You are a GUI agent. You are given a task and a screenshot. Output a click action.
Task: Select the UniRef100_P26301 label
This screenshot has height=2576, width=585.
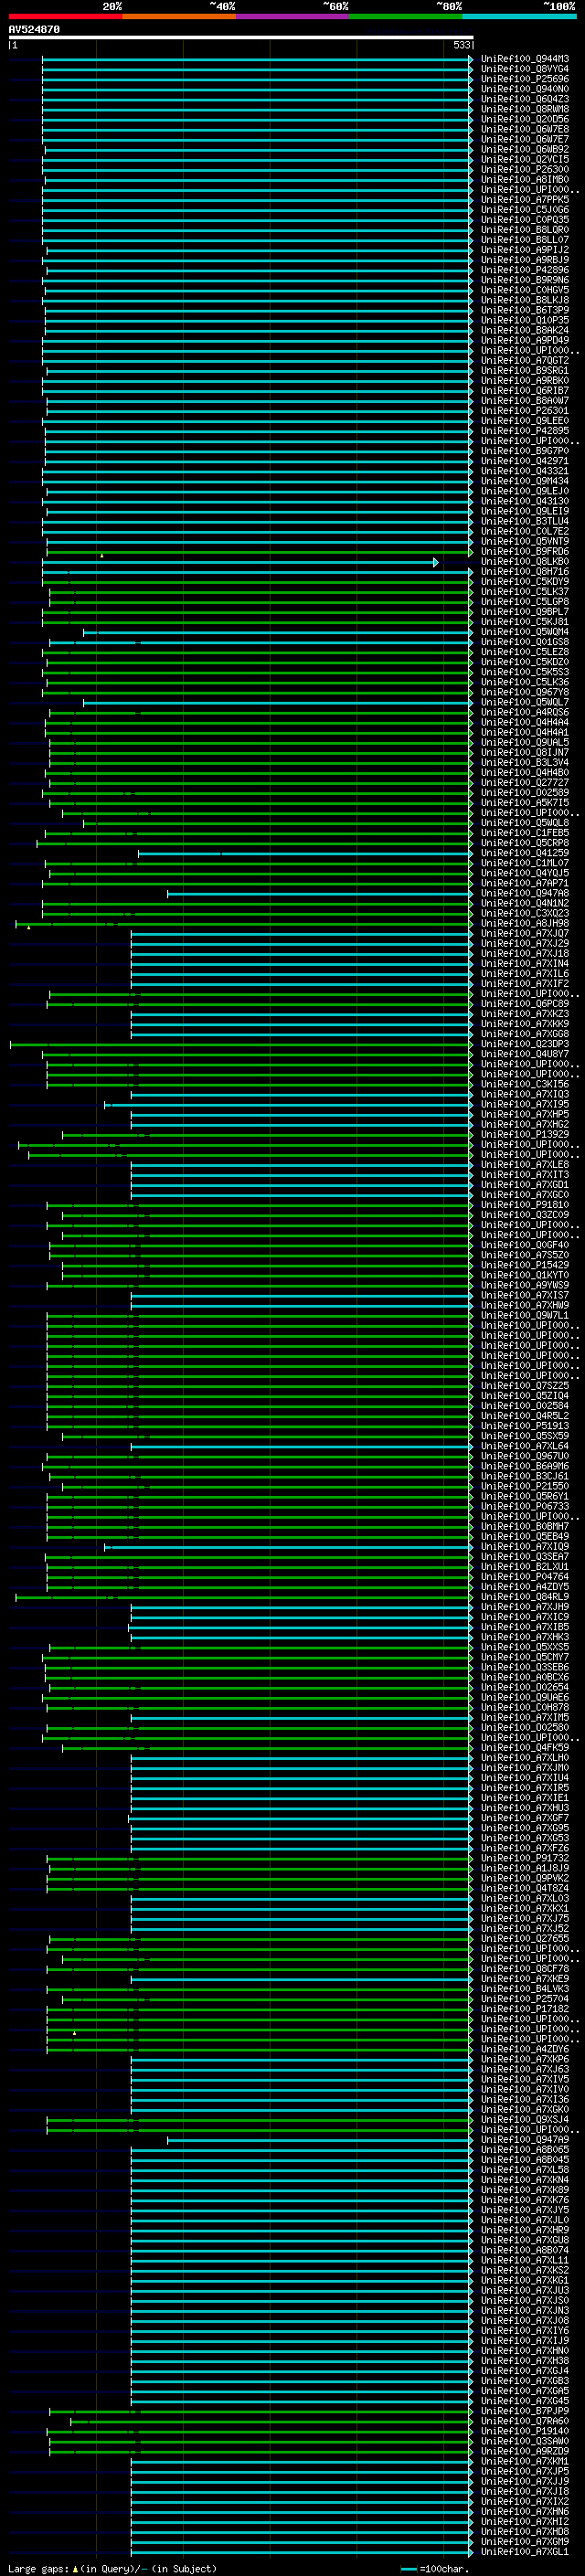(525, 410)
